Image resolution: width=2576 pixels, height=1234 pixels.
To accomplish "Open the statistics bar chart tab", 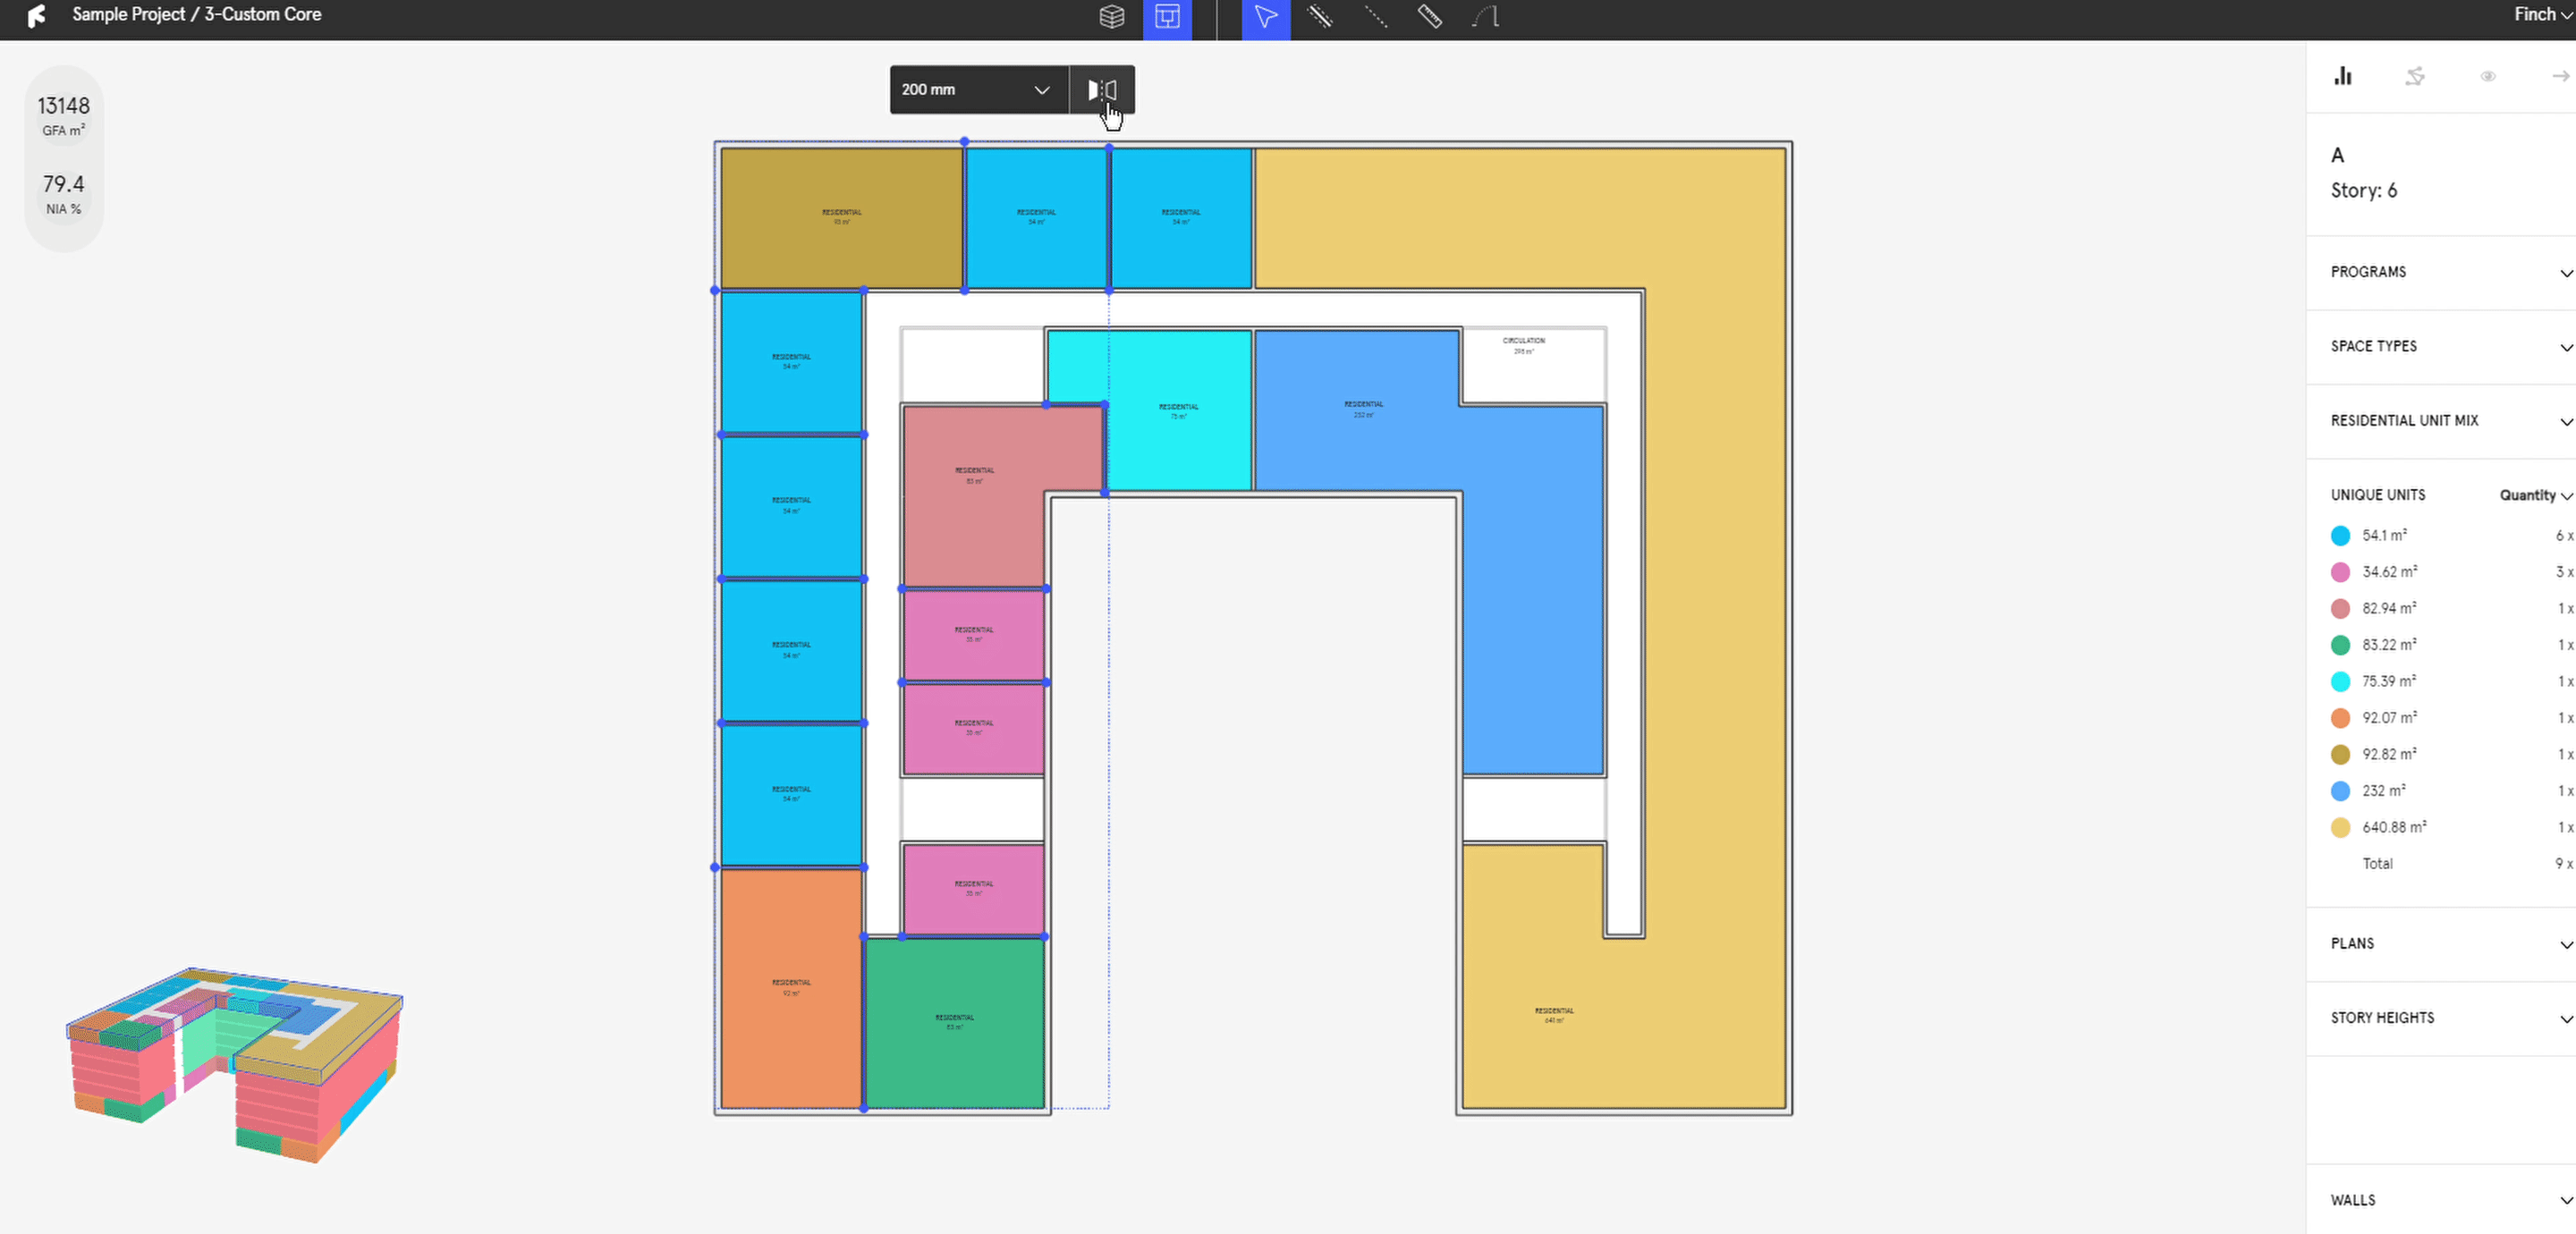I will point(2343,76).
